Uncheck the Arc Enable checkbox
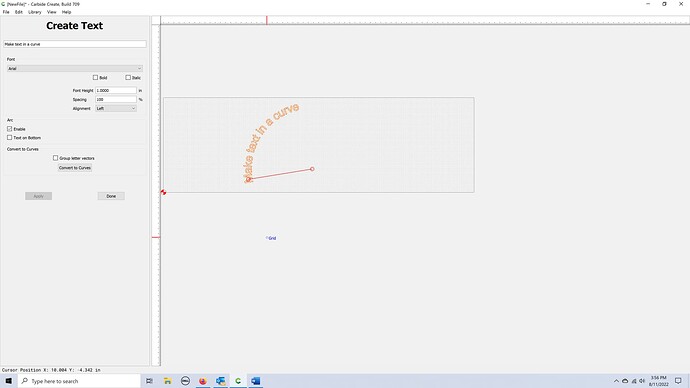Image resolution: width=690 pixels, height=388 pixels. point(9,129)
